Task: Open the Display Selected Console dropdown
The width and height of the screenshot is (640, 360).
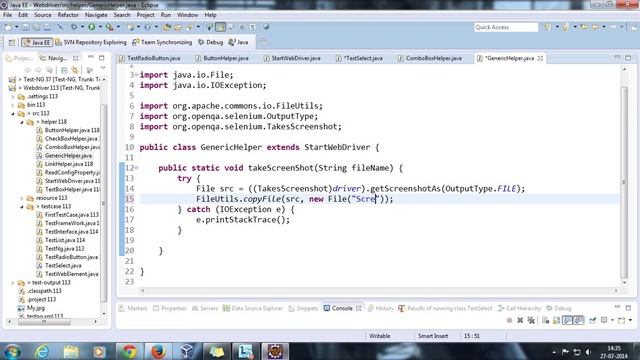Action: (x=612, y=320)
